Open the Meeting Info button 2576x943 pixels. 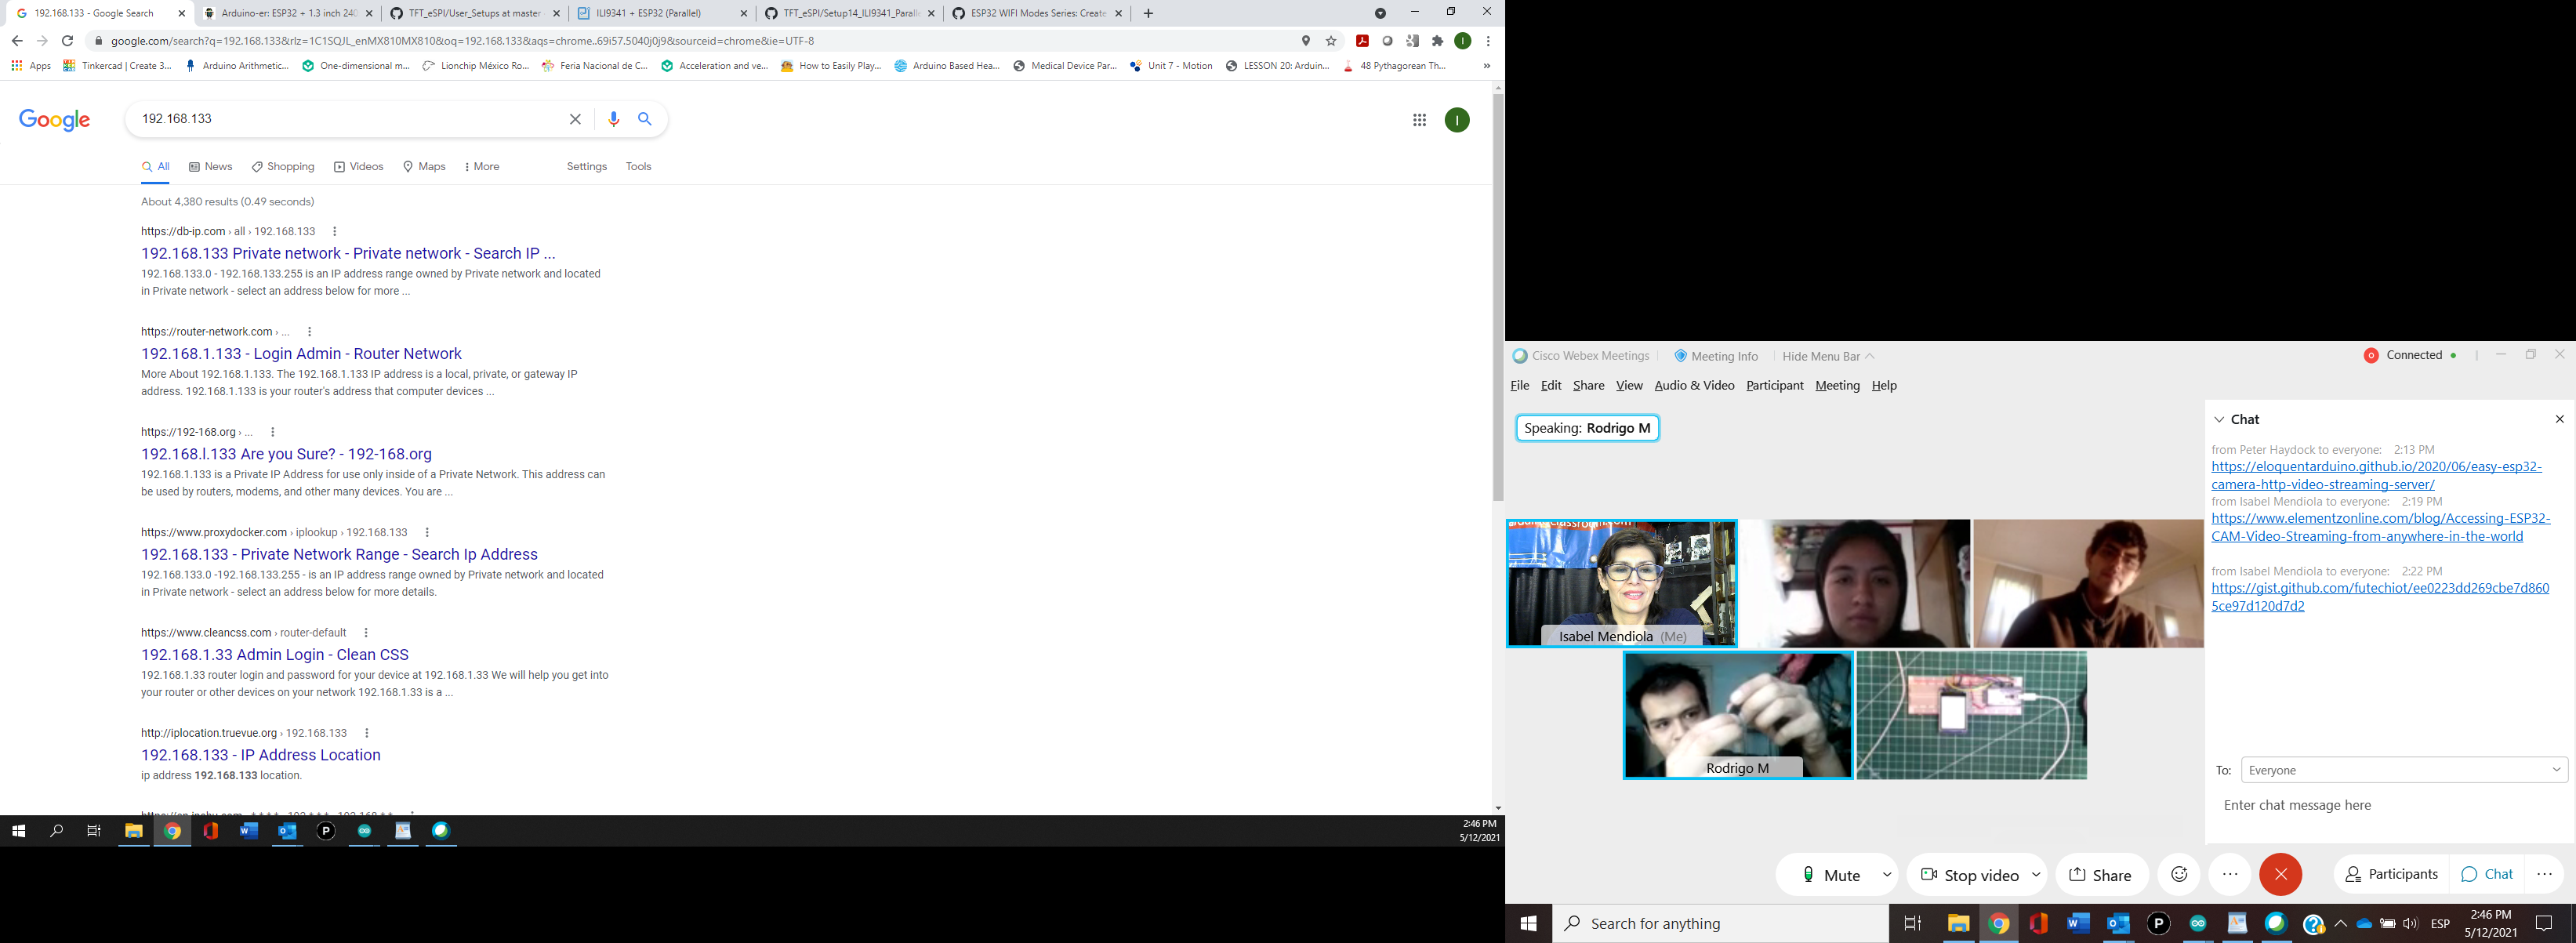[1716, 356]
